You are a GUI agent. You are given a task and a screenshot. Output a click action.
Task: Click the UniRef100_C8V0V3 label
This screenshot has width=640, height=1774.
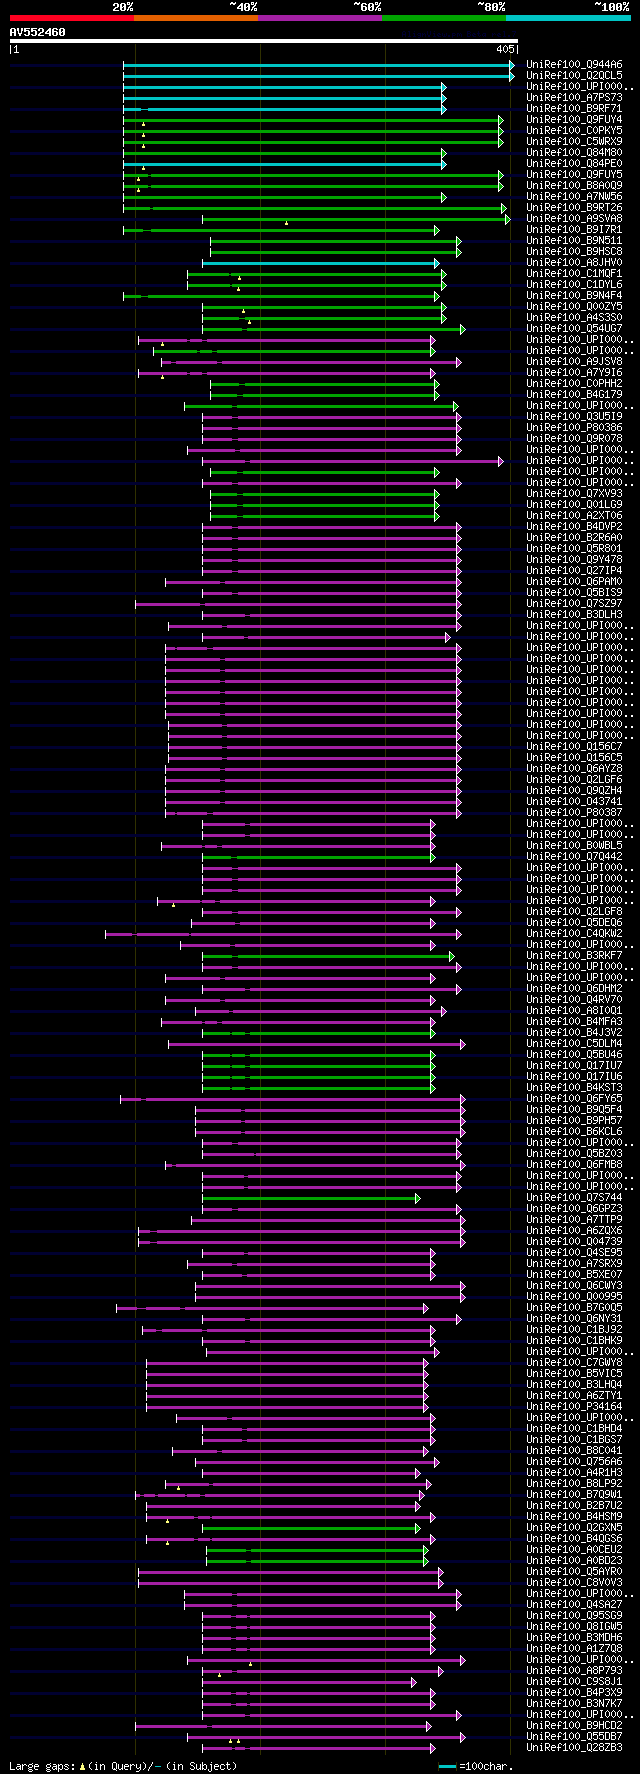coord(574,1583)
